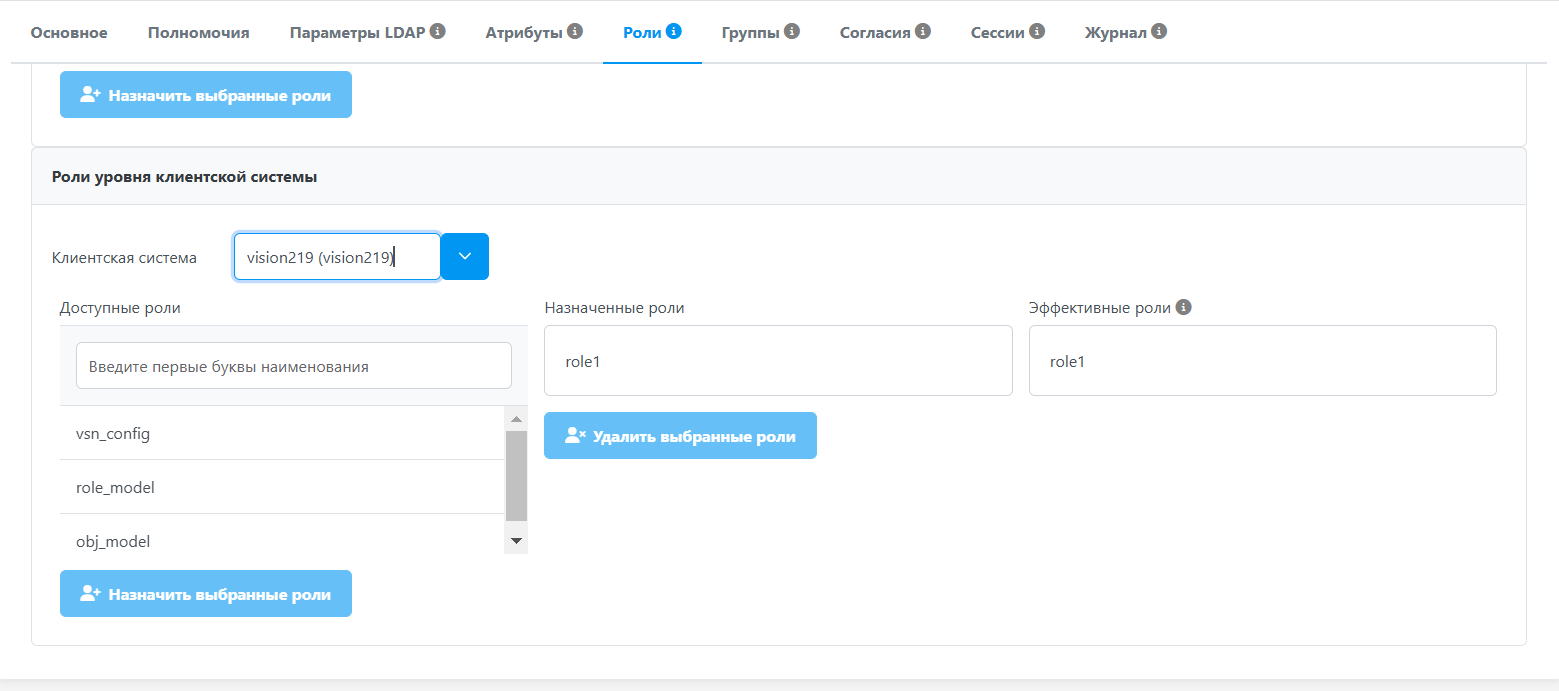
Task: Click info icon beside Журнал tab
Action: 1159,31
